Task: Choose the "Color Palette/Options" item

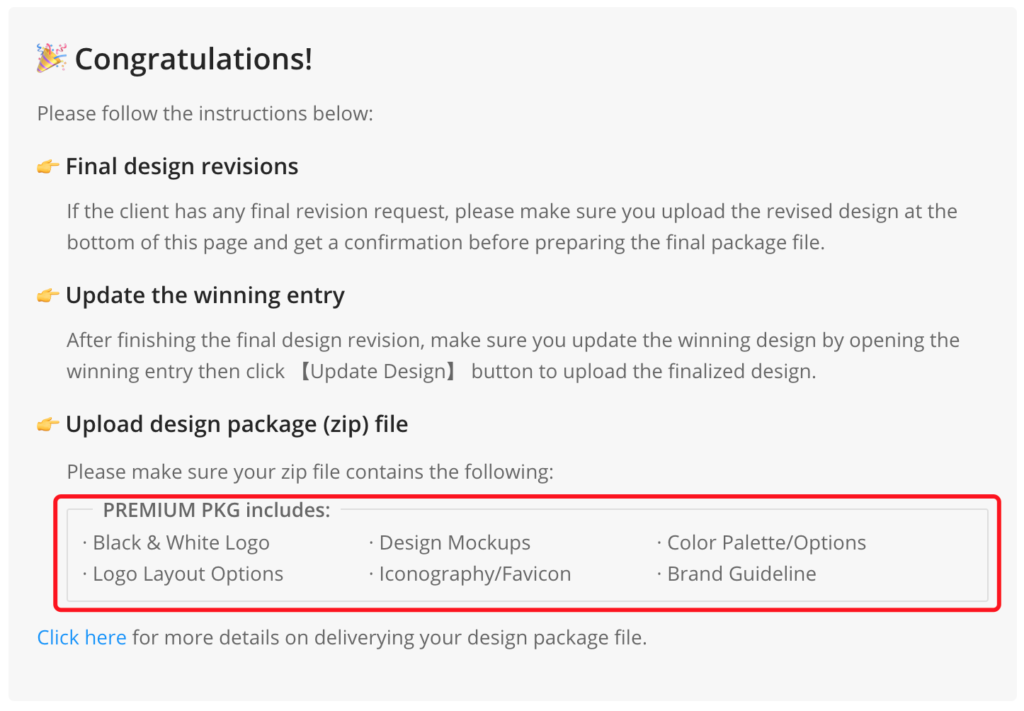Action: [x=766, y=543]
